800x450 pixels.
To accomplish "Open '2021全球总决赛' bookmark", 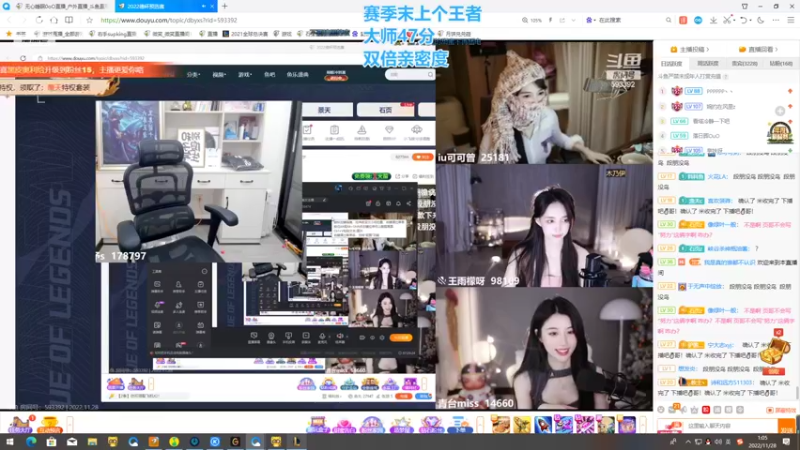I will pyautogui.click(x=245, y=34).
